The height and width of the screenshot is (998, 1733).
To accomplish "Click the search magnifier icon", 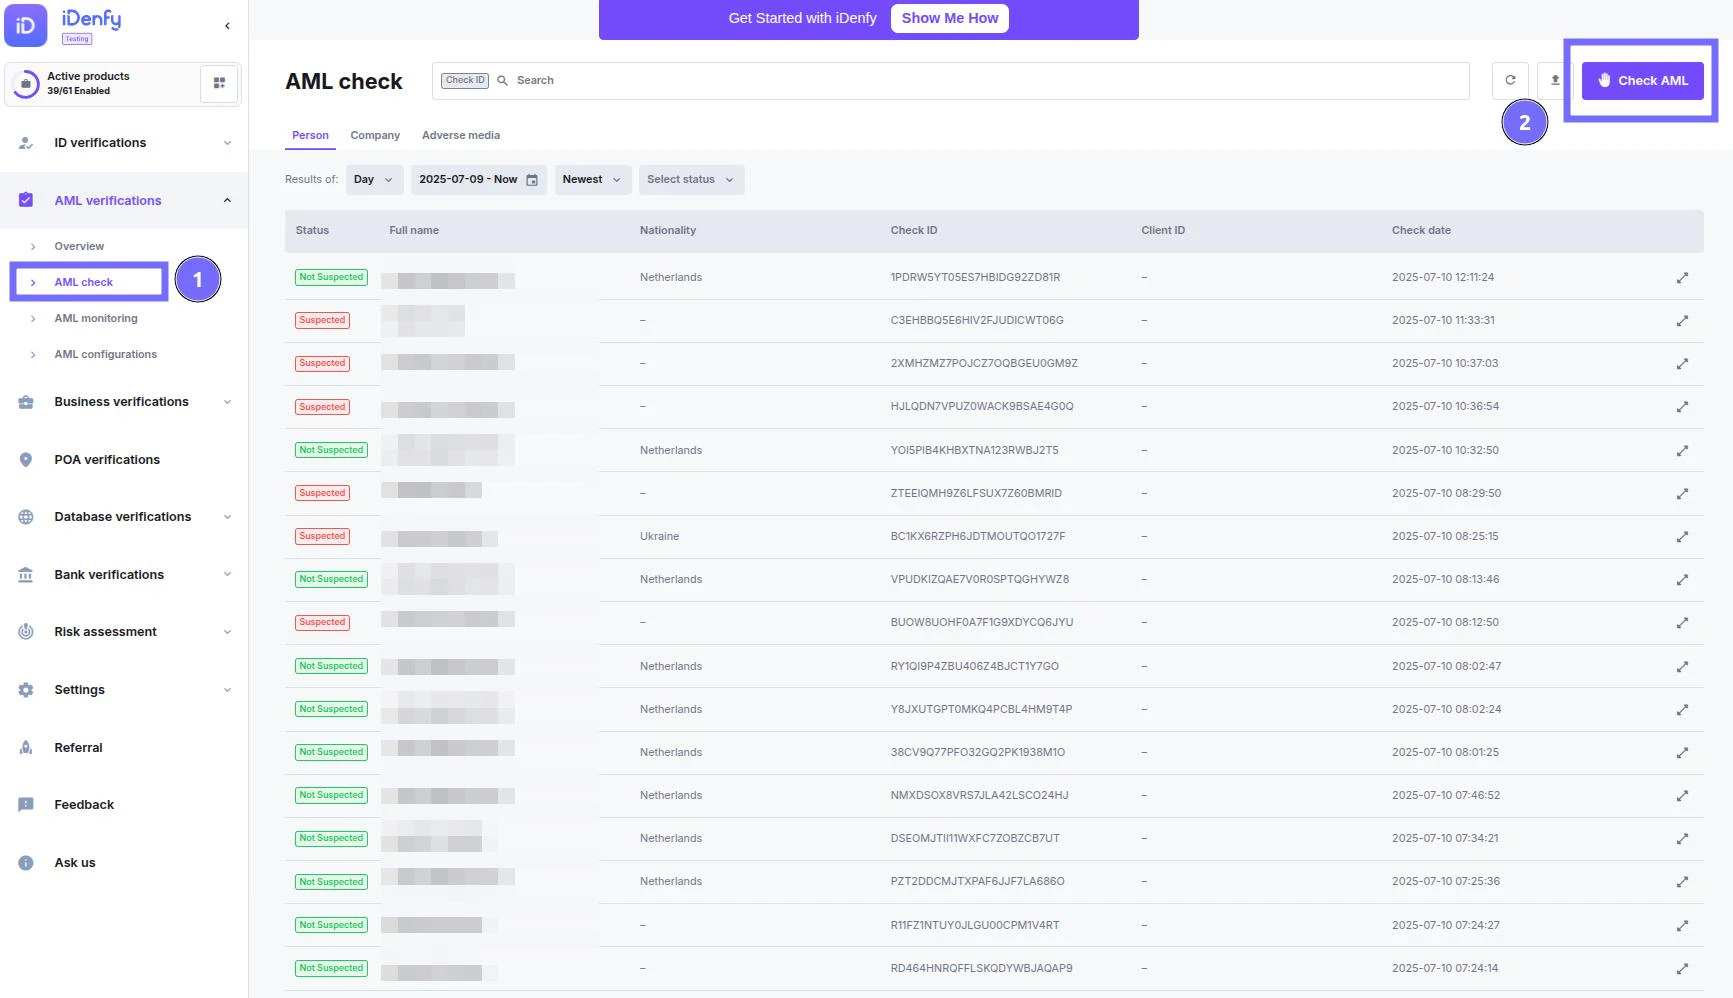I will pyautogui.click(x=503, y=80).
